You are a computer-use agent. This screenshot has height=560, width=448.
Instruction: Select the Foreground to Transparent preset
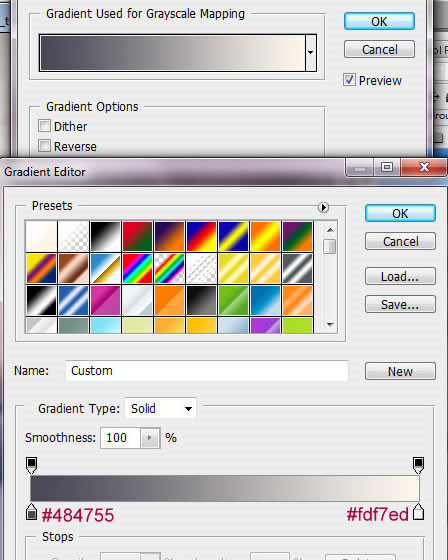pos(73,236)
